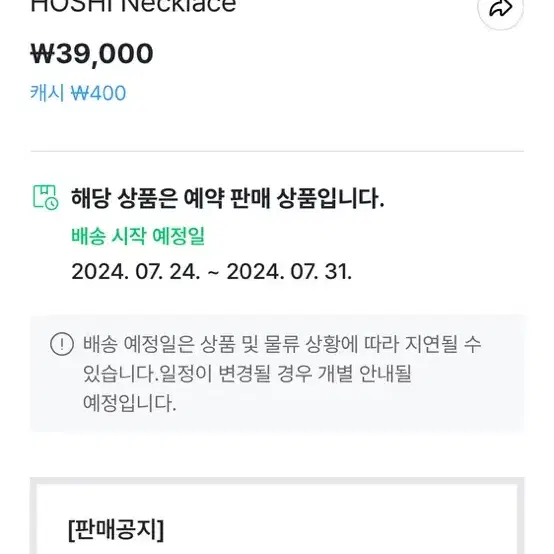The image size is (554, 554).
Task: Click the 해당 상품은 예약 판매 상품입니다 heading
Action: pos(228,198)
